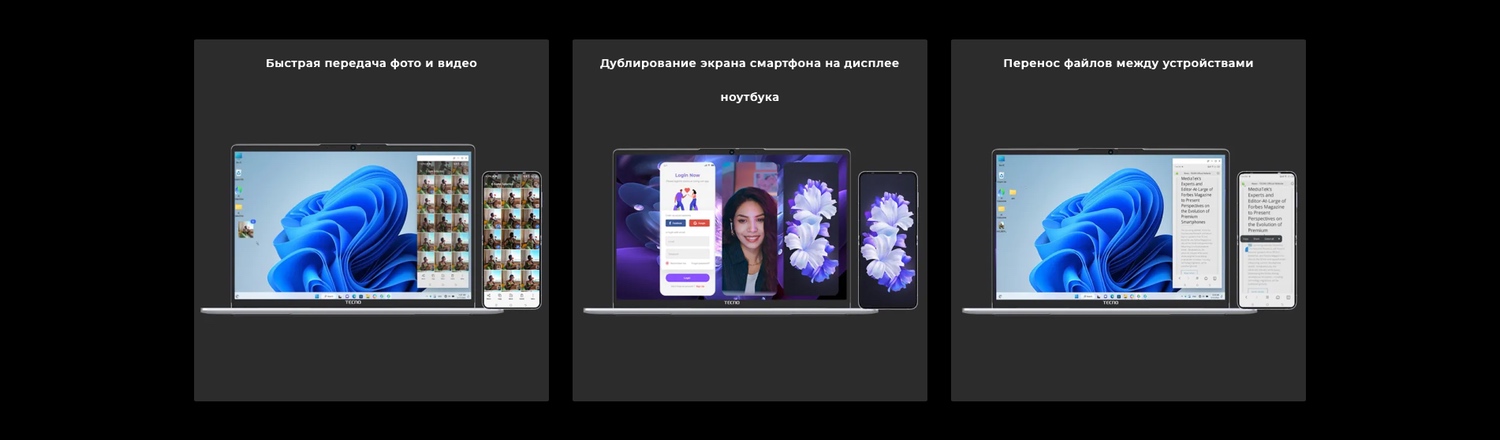Open the file transfer between devices card image
1500x440 pixels.
pyautogui.click(x=1128, y=230)
